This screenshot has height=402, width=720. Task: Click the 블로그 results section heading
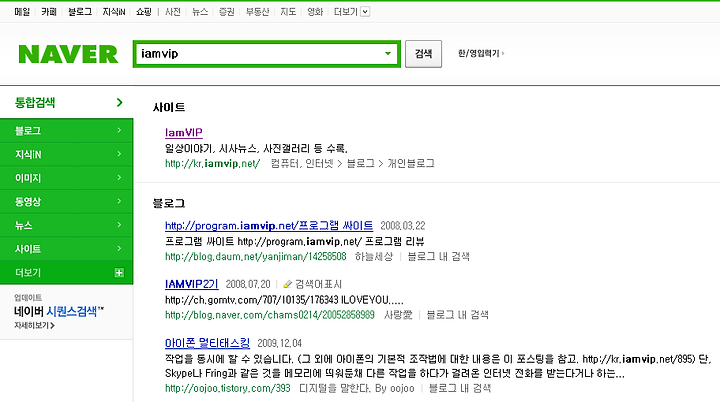[169, 203]
